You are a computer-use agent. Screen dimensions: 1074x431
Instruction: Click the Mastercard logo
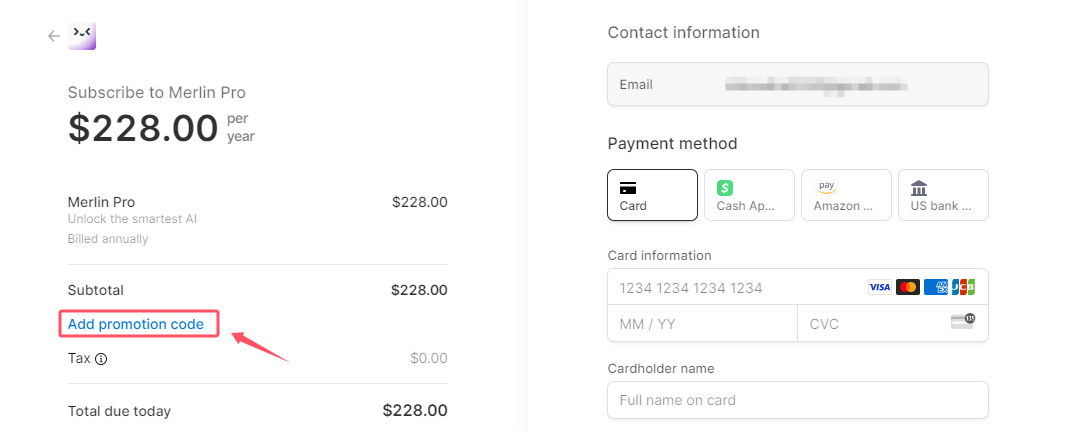tap(908, 287)
